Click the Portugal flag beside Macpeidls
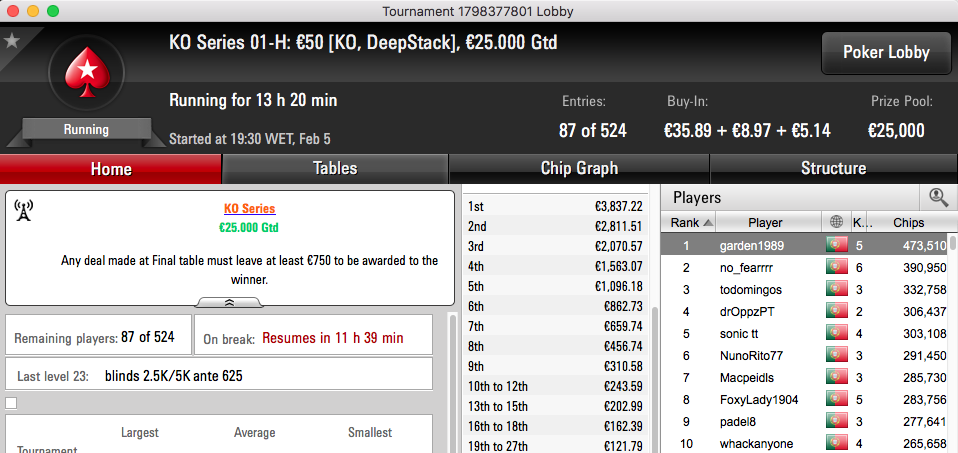 (836, 378)
